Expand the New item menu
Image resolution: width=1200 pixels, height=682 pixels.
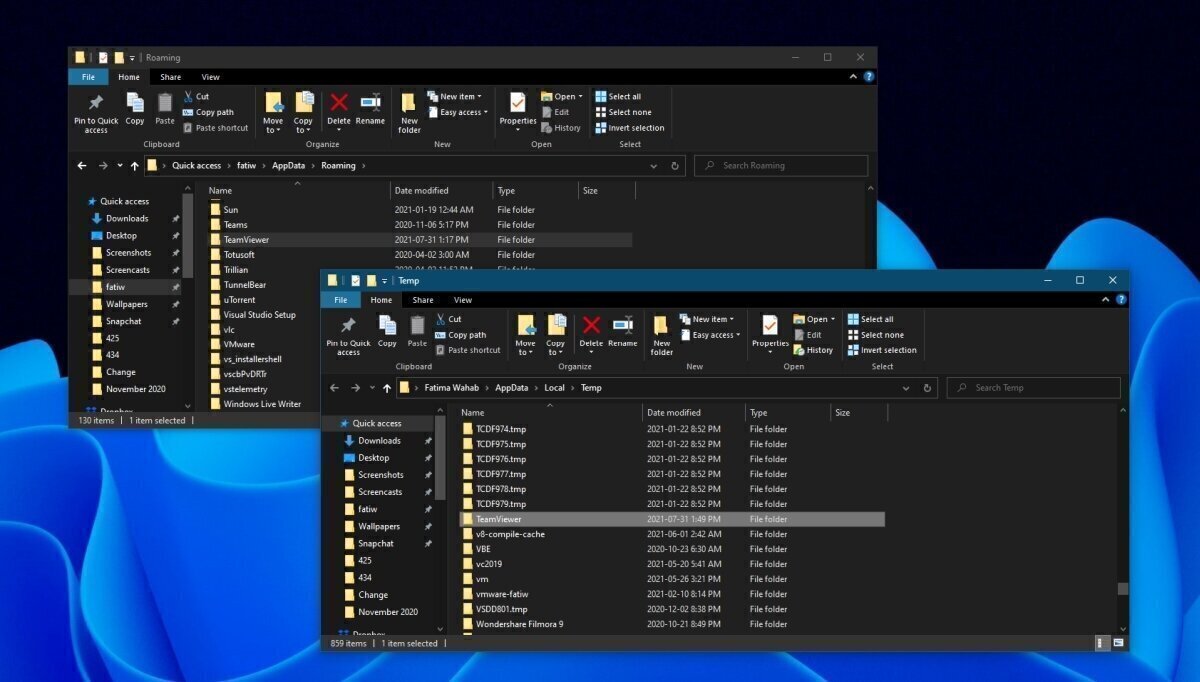click(708, 318)
